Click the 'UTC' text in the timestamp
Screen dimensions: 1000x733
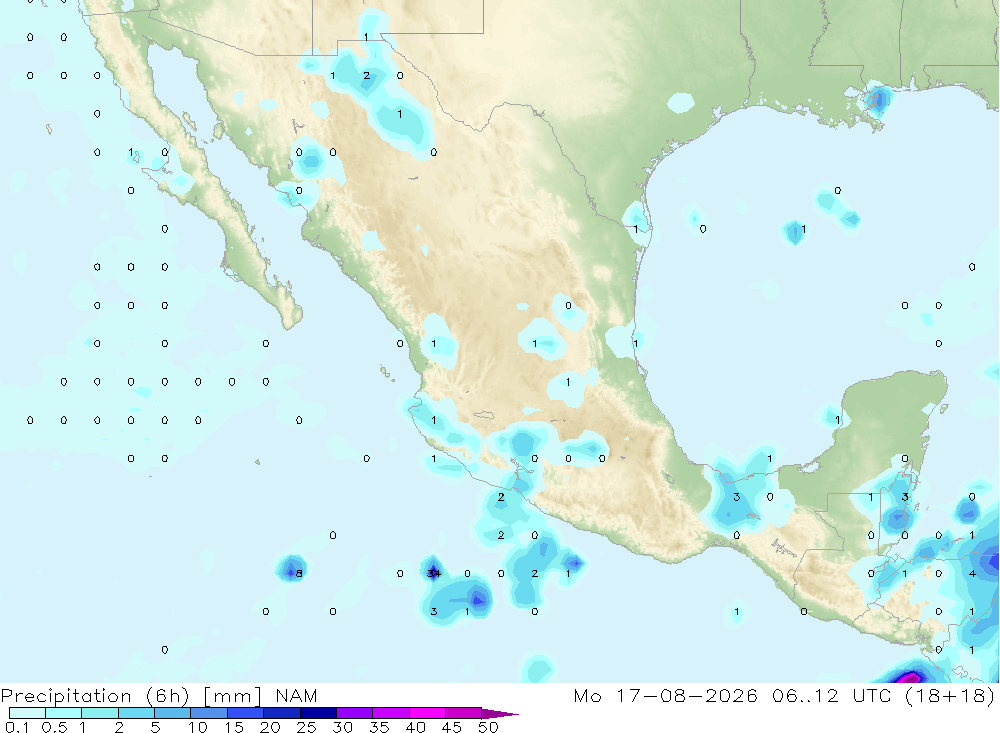click(872, 695)
